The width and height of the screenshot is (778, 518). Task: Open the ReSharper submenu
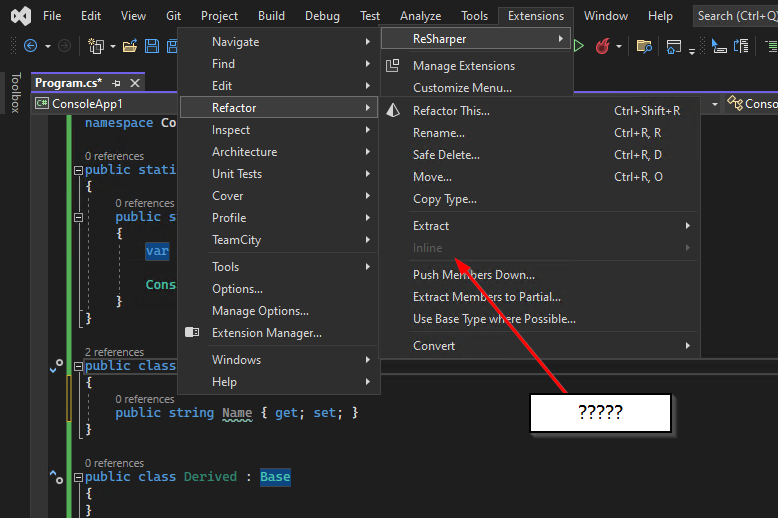476,39
